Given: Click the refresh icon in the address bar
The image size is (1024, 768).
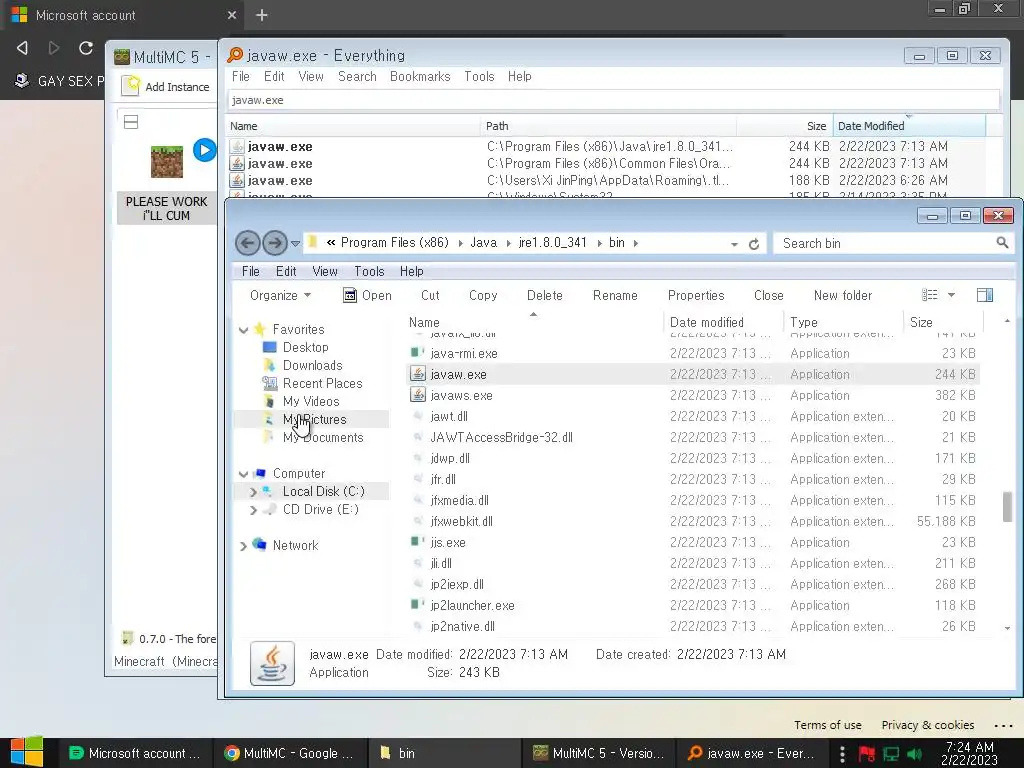Looking at the screenshot, I should click(754, 244).
